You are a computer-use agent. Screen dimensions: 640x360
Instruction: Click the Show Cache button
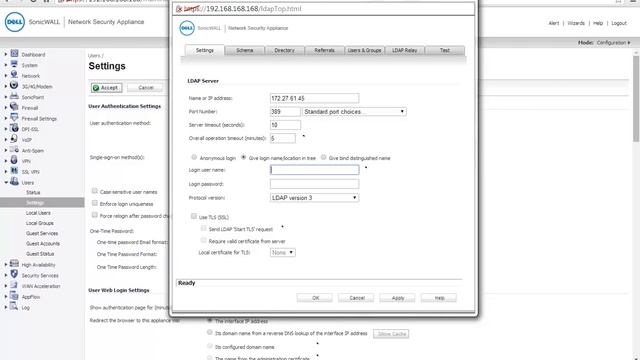coord(391,334)
